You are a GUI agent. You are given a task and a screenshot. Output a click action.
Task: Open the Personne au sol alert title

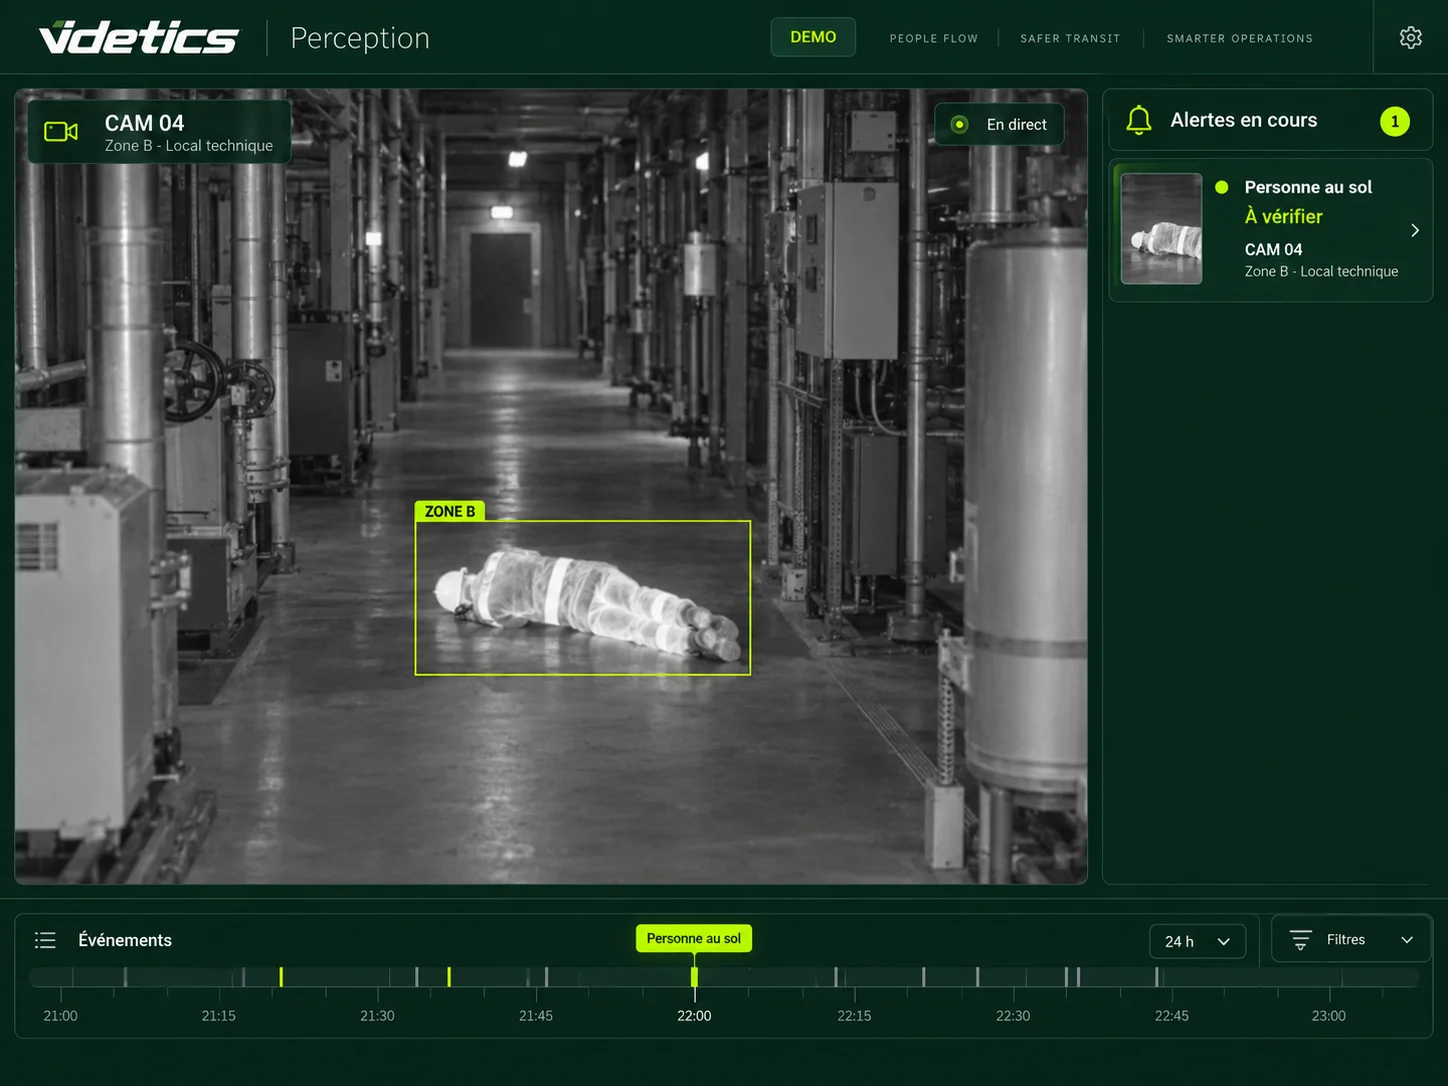click(x=1308, y=187)
